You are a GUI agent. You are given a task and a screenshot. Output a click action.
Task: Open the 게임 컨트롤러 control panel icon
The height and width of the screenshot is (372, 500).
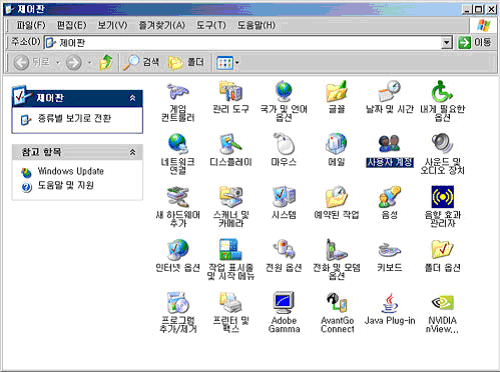pos(178,92)
